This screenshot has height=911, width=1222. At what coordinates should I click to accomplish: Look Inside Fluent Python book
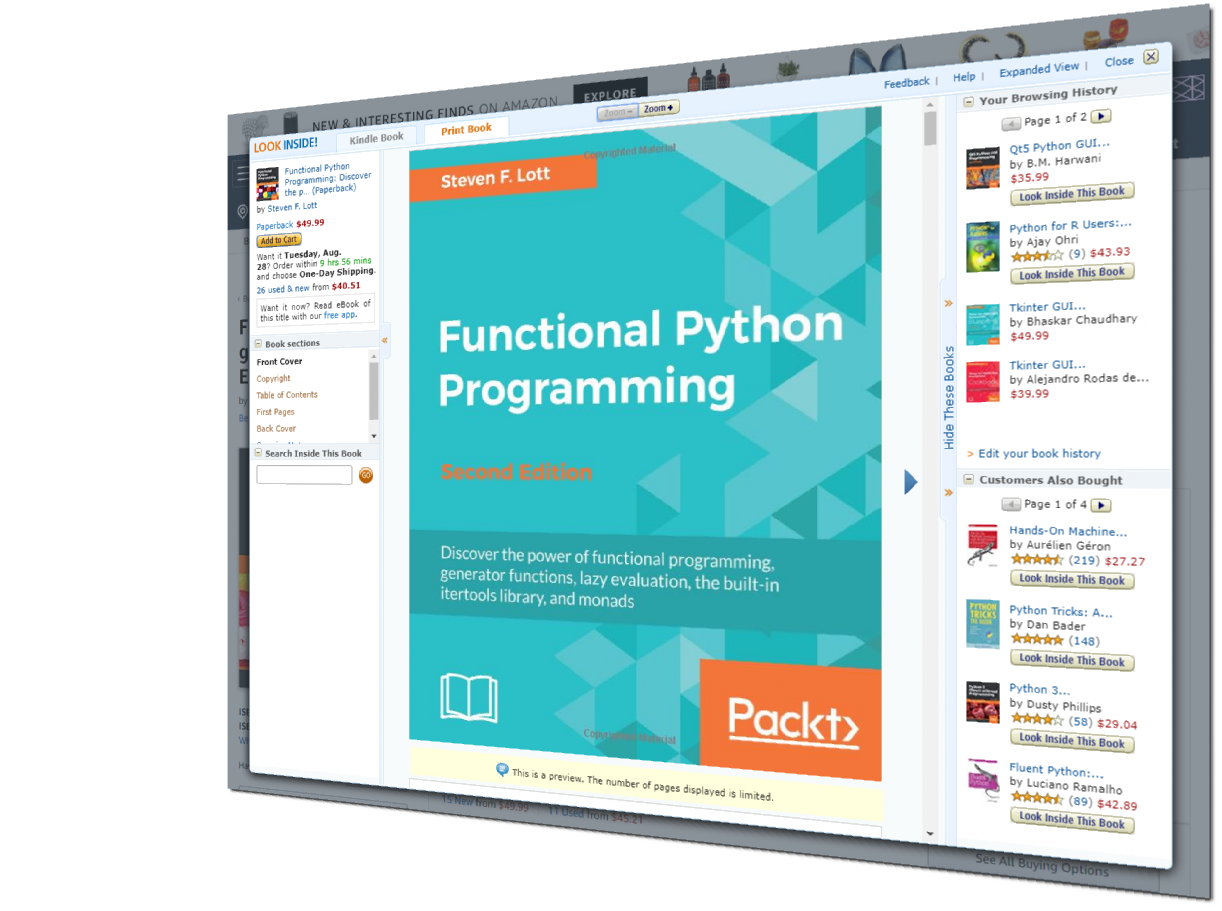click(1072, 822)
